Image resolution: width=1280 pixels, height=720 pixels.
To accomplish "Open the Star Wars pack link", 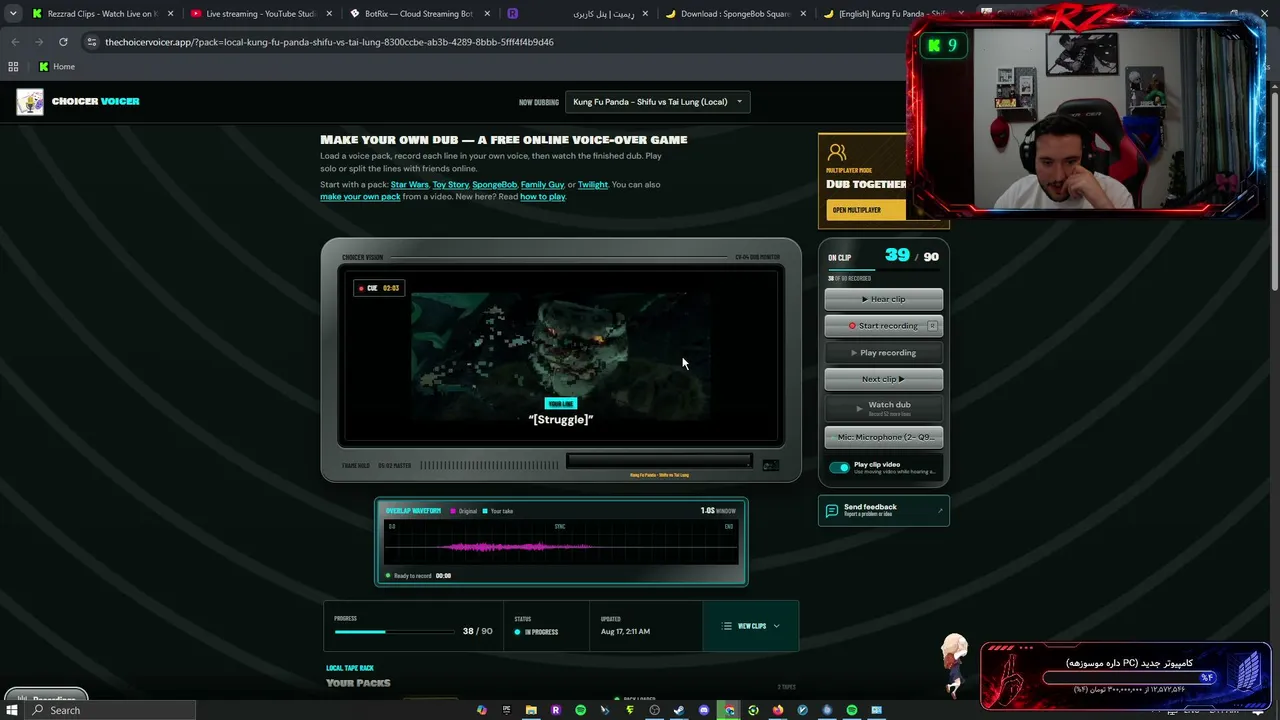I will pyautogui.click(x=409, y=185).
